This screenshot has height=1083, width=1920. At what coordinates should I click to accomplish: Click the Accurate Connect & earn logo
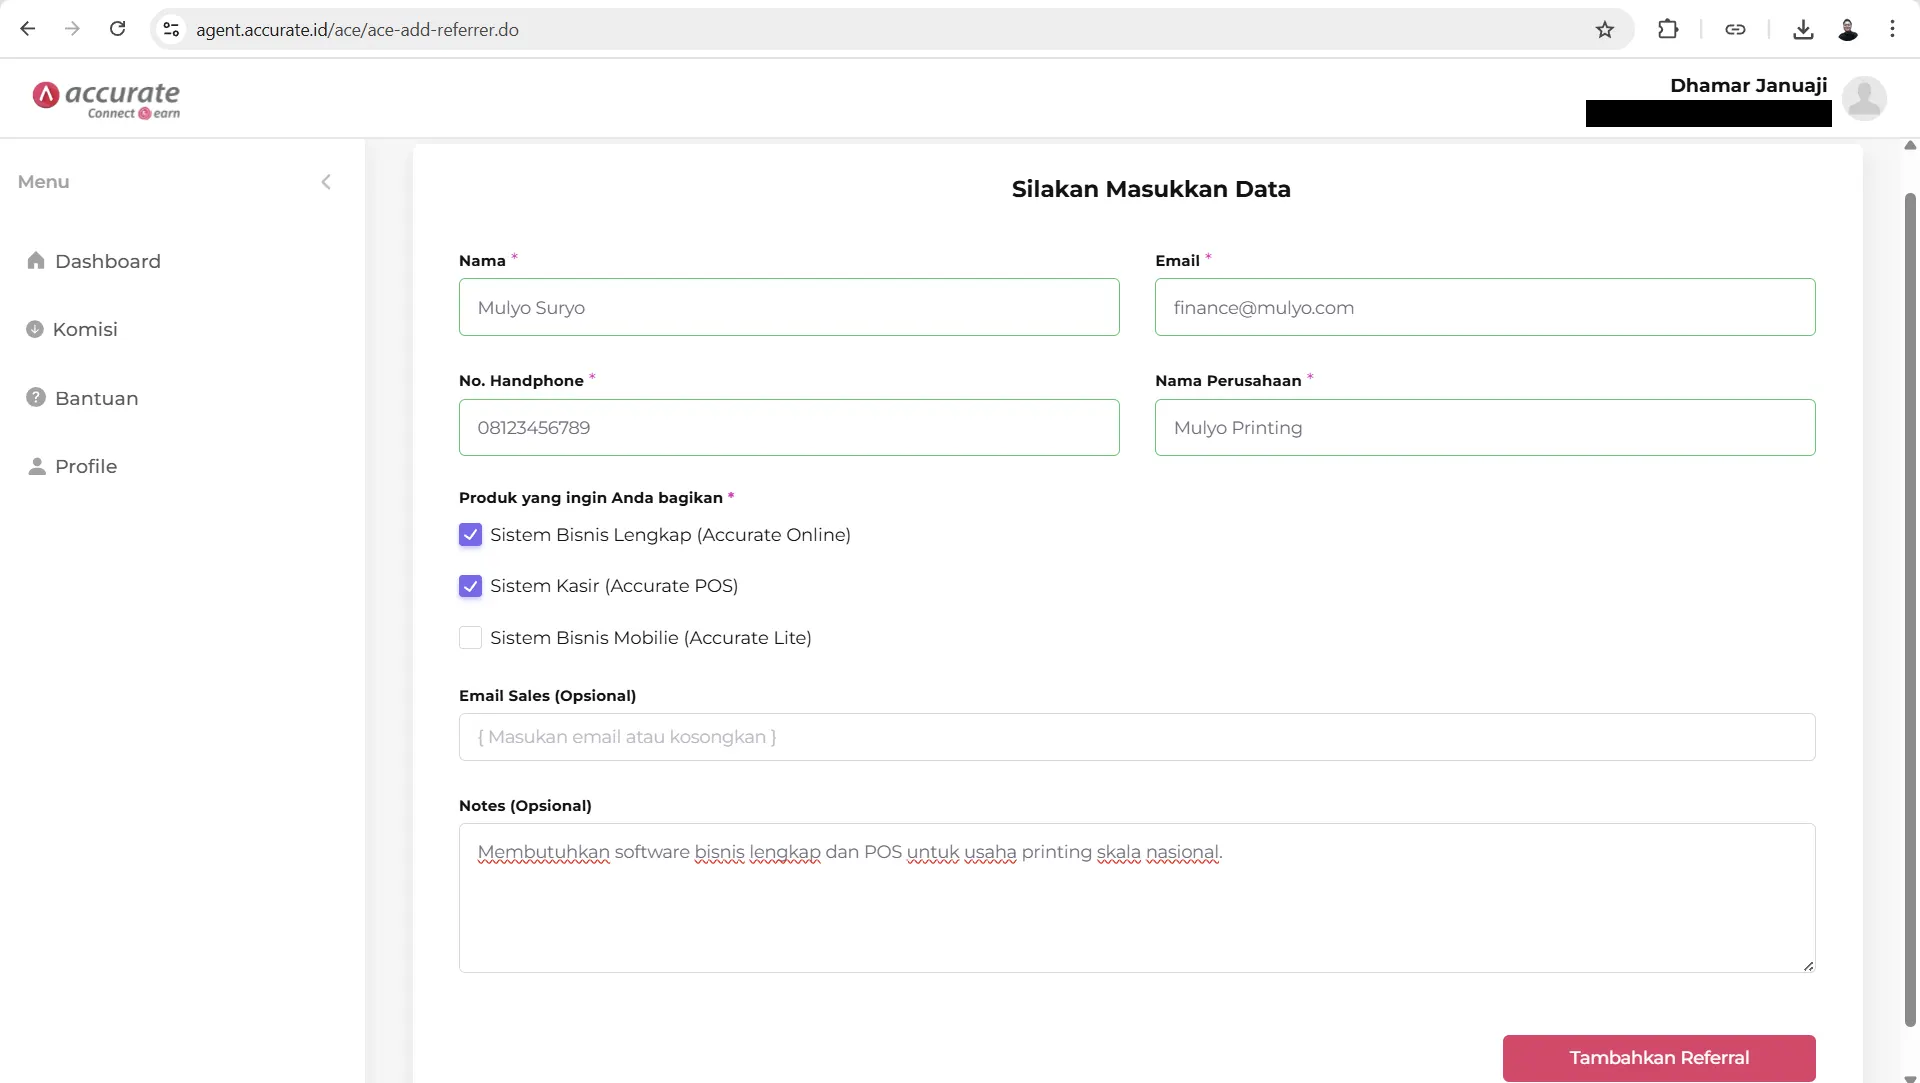(x=106, y=99)
